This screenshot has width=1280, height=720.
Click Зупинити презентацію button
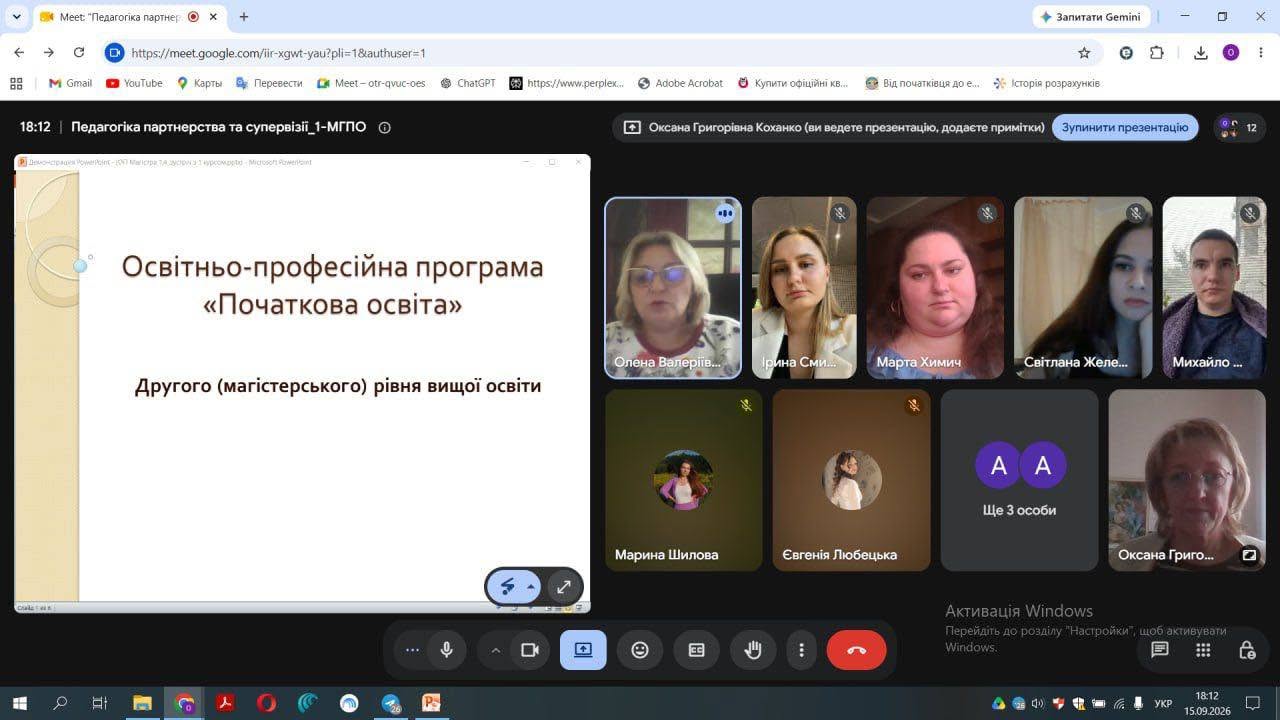(x=1125, y=127)
